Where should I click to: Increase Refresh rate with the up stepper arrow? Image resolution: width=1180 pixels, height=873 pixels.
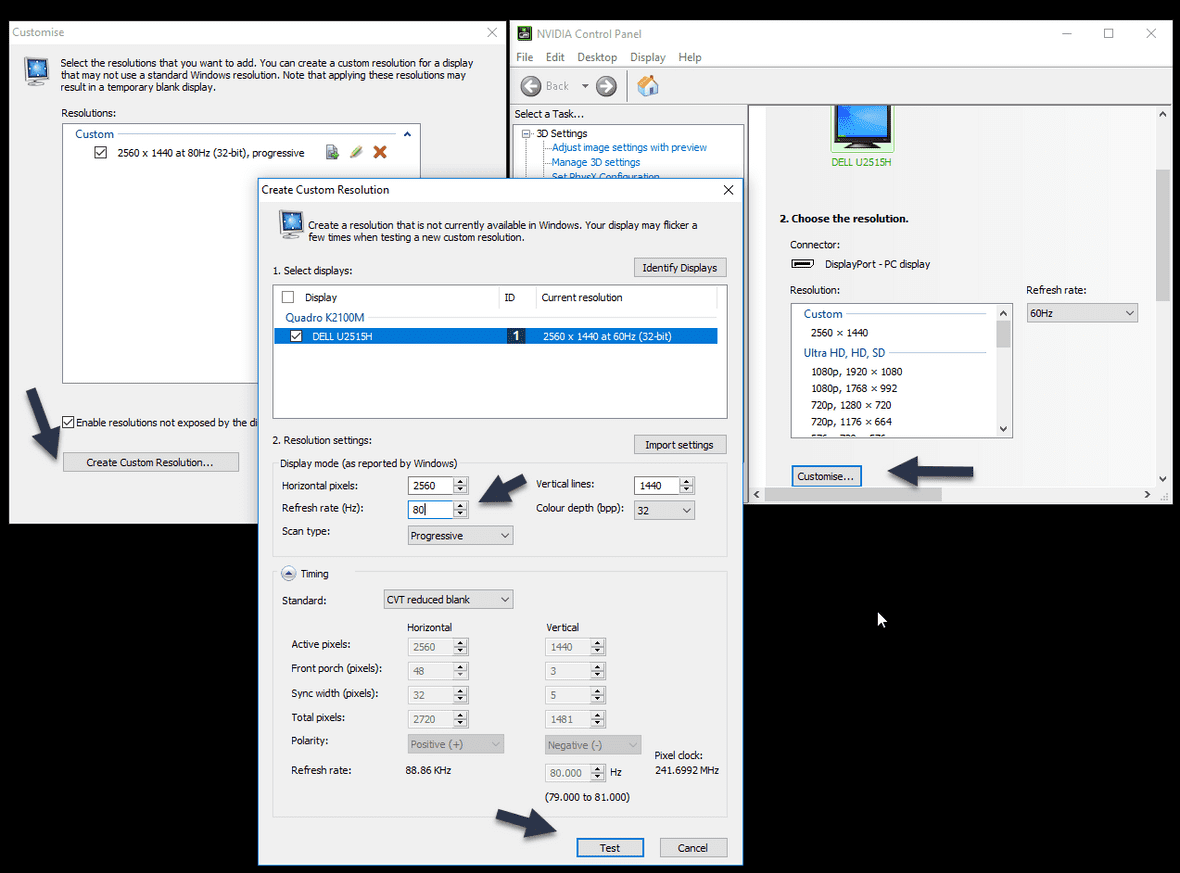pyautogui.click(x=459, y=505)
